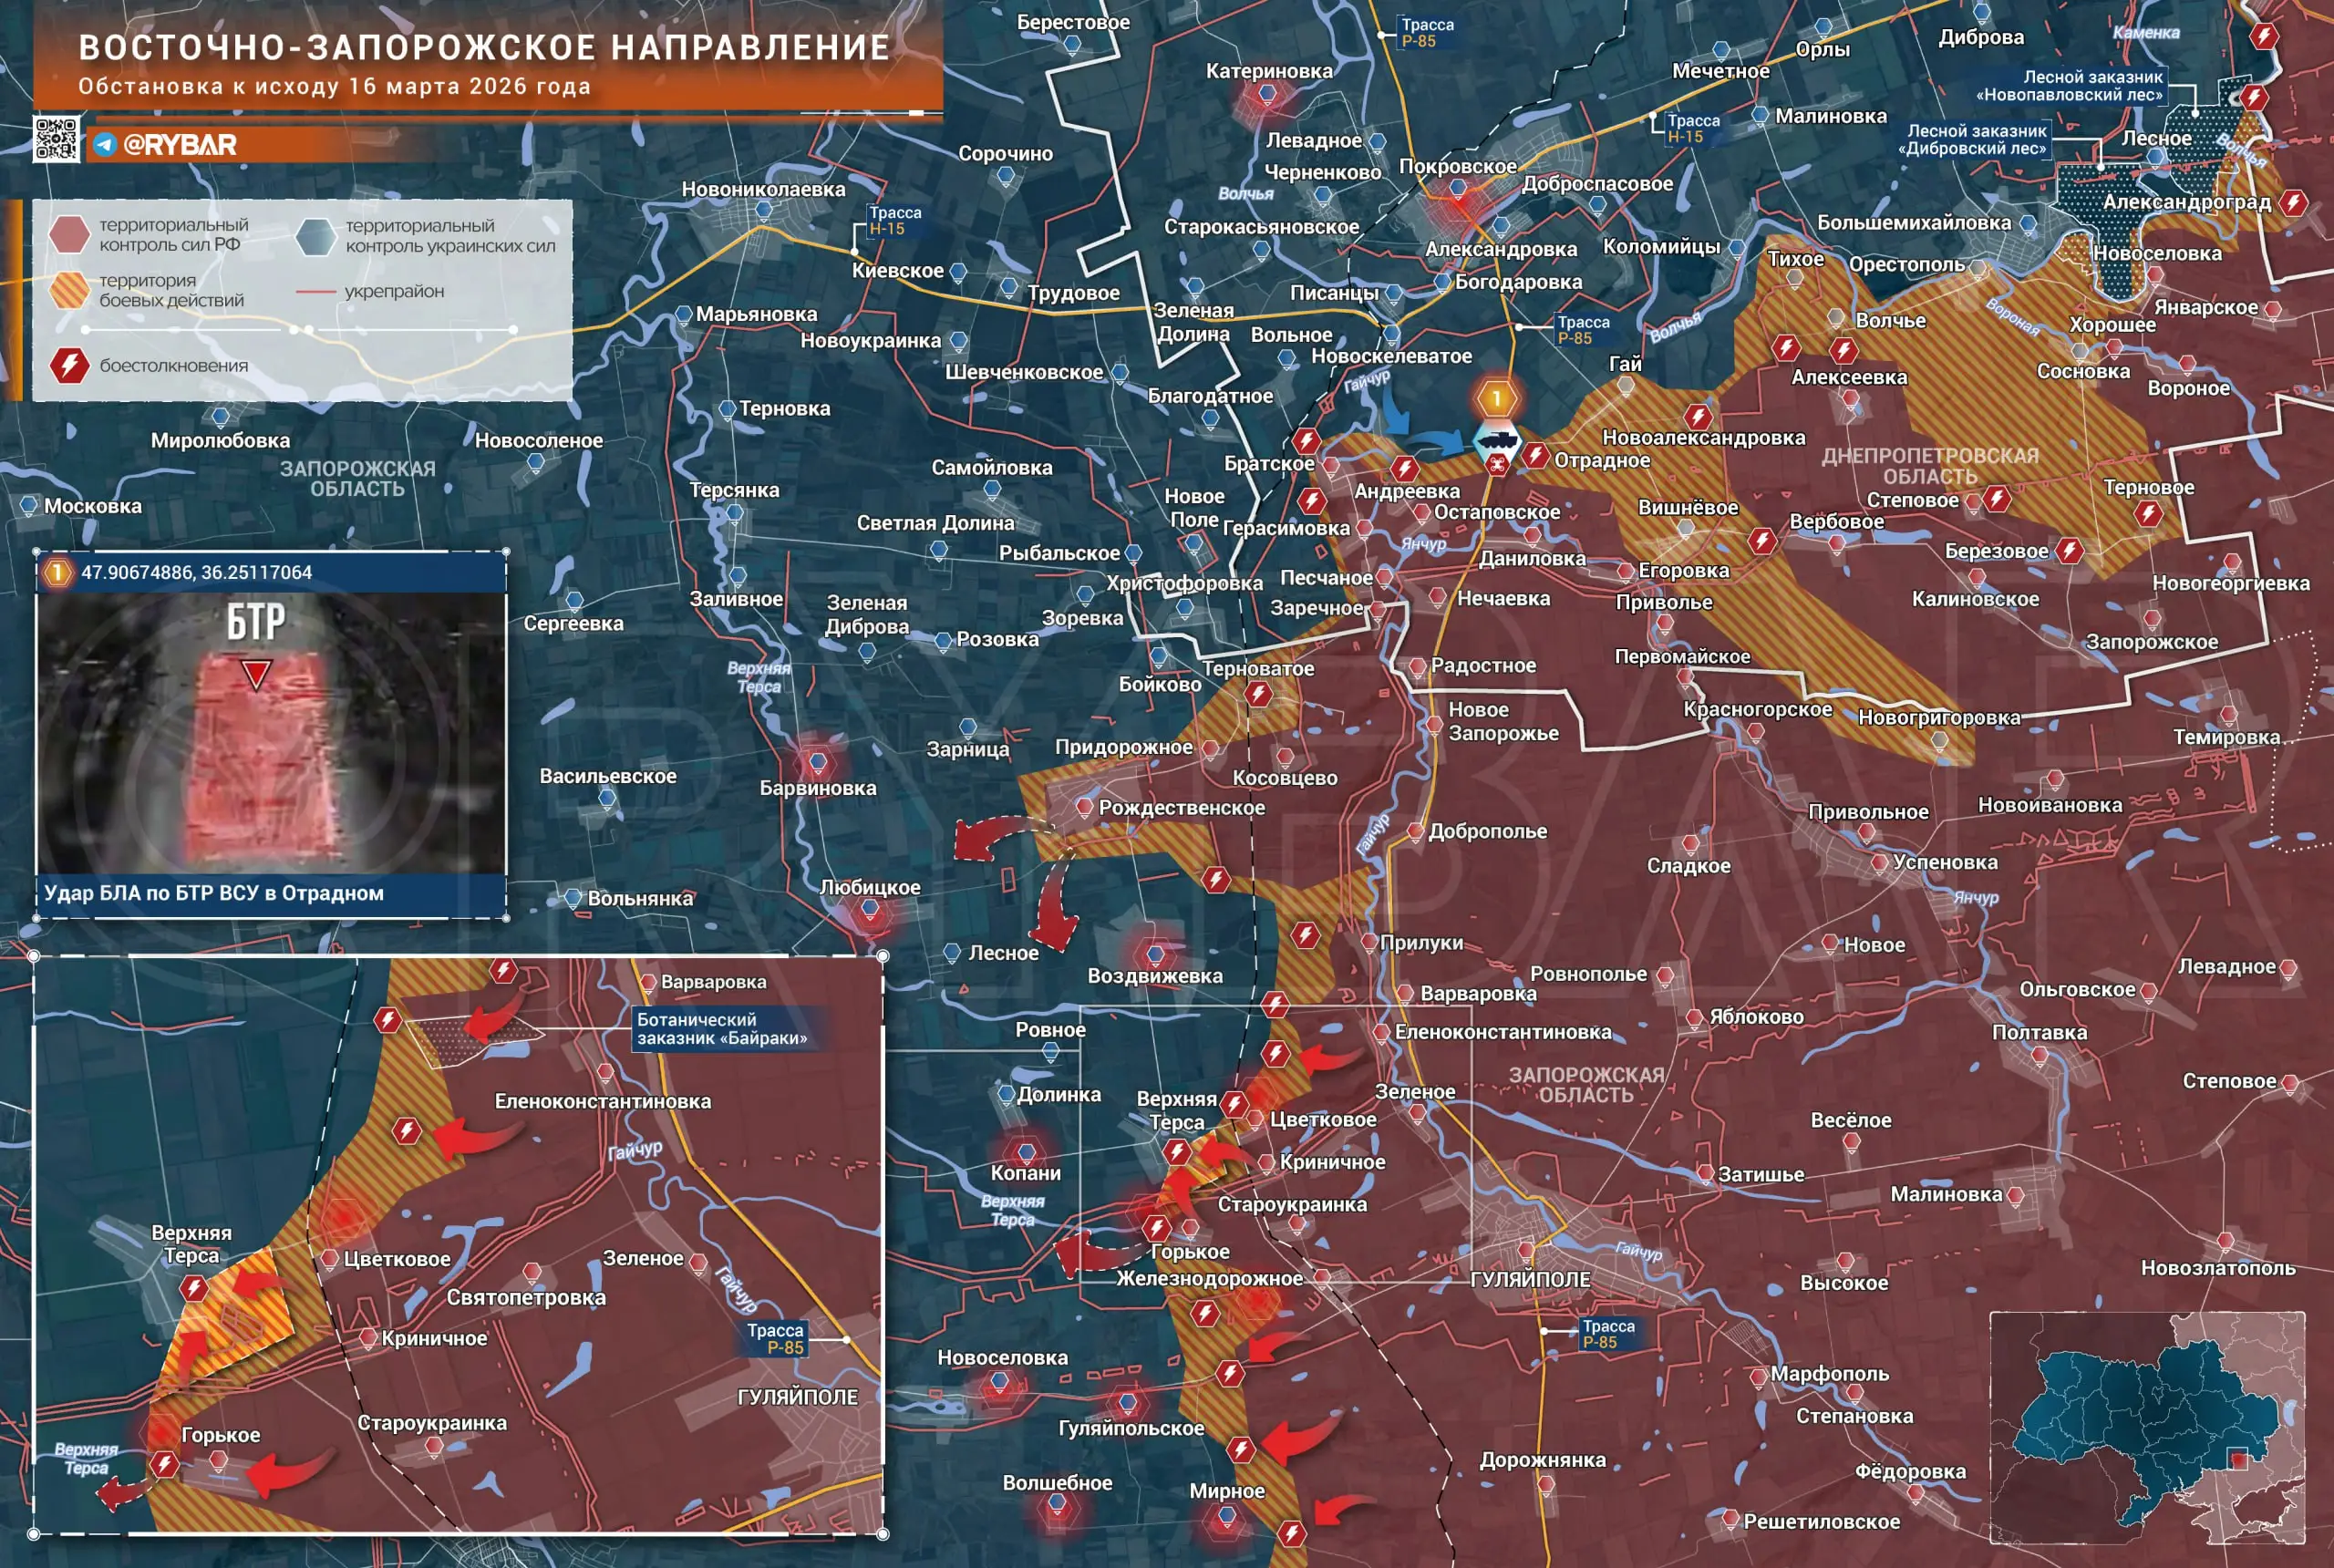Click coordinates text 47.90674886, 36.25117064
This screenshot has height=1568, width=2334.
click(196, 573)
